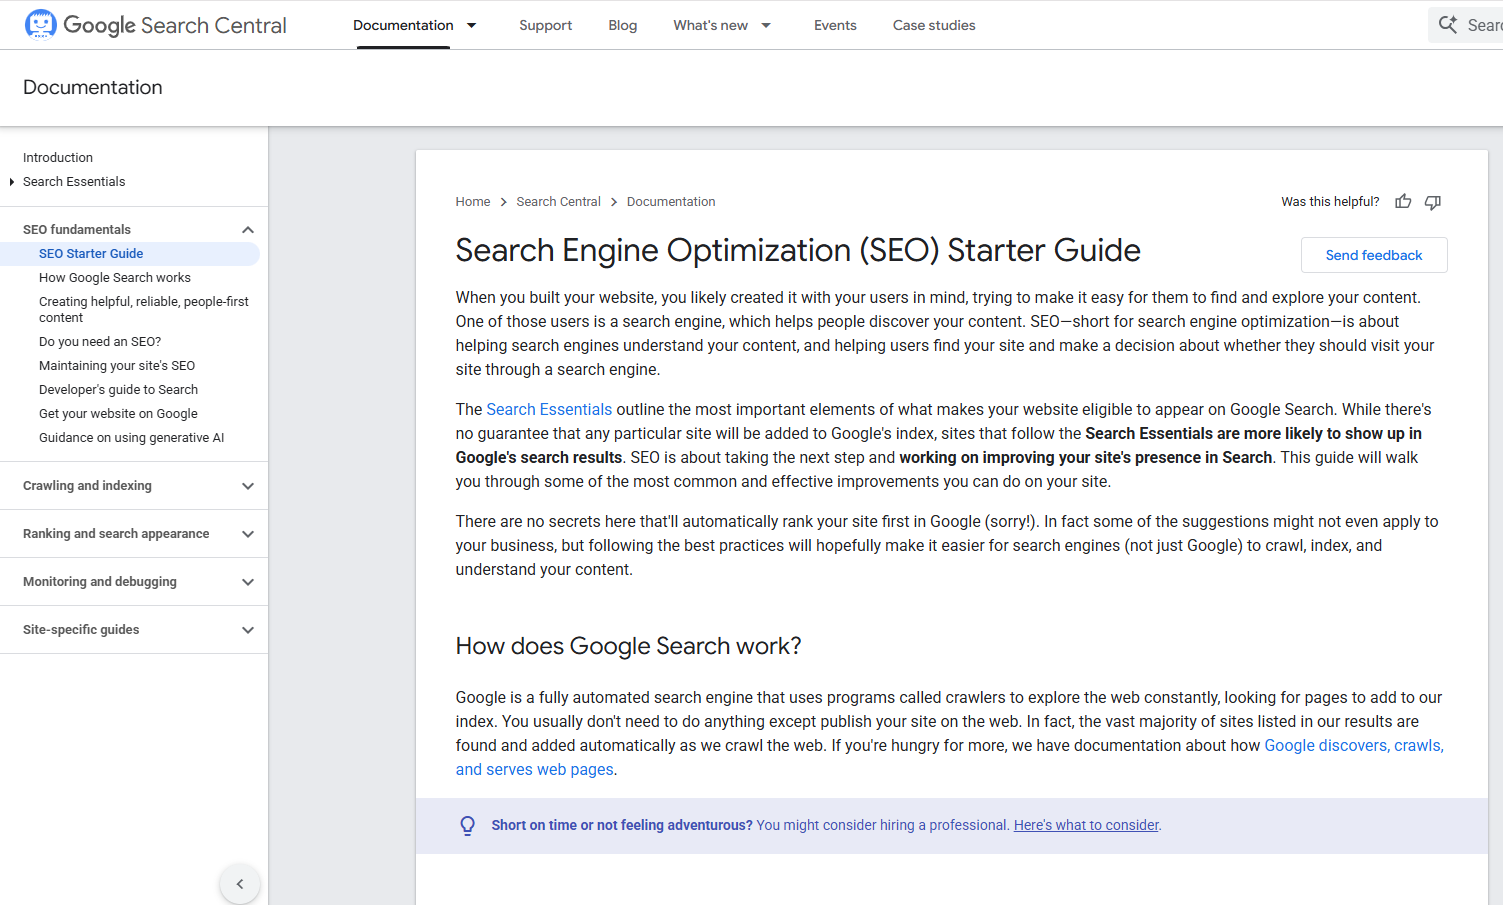
Task: Collapse the sidebar with the arrow button
Action: pyautogui.click(x=239, y=884)
